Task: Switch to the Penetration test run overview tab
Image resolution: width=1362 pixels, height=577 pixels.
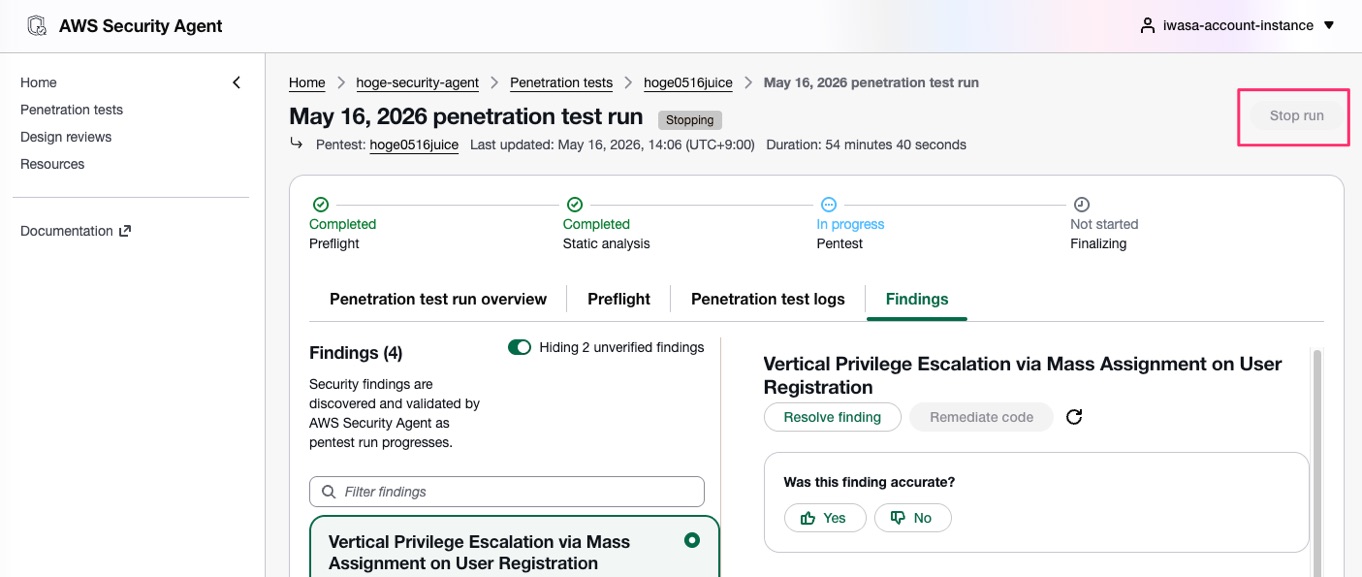Action: (x=438, y=299)
